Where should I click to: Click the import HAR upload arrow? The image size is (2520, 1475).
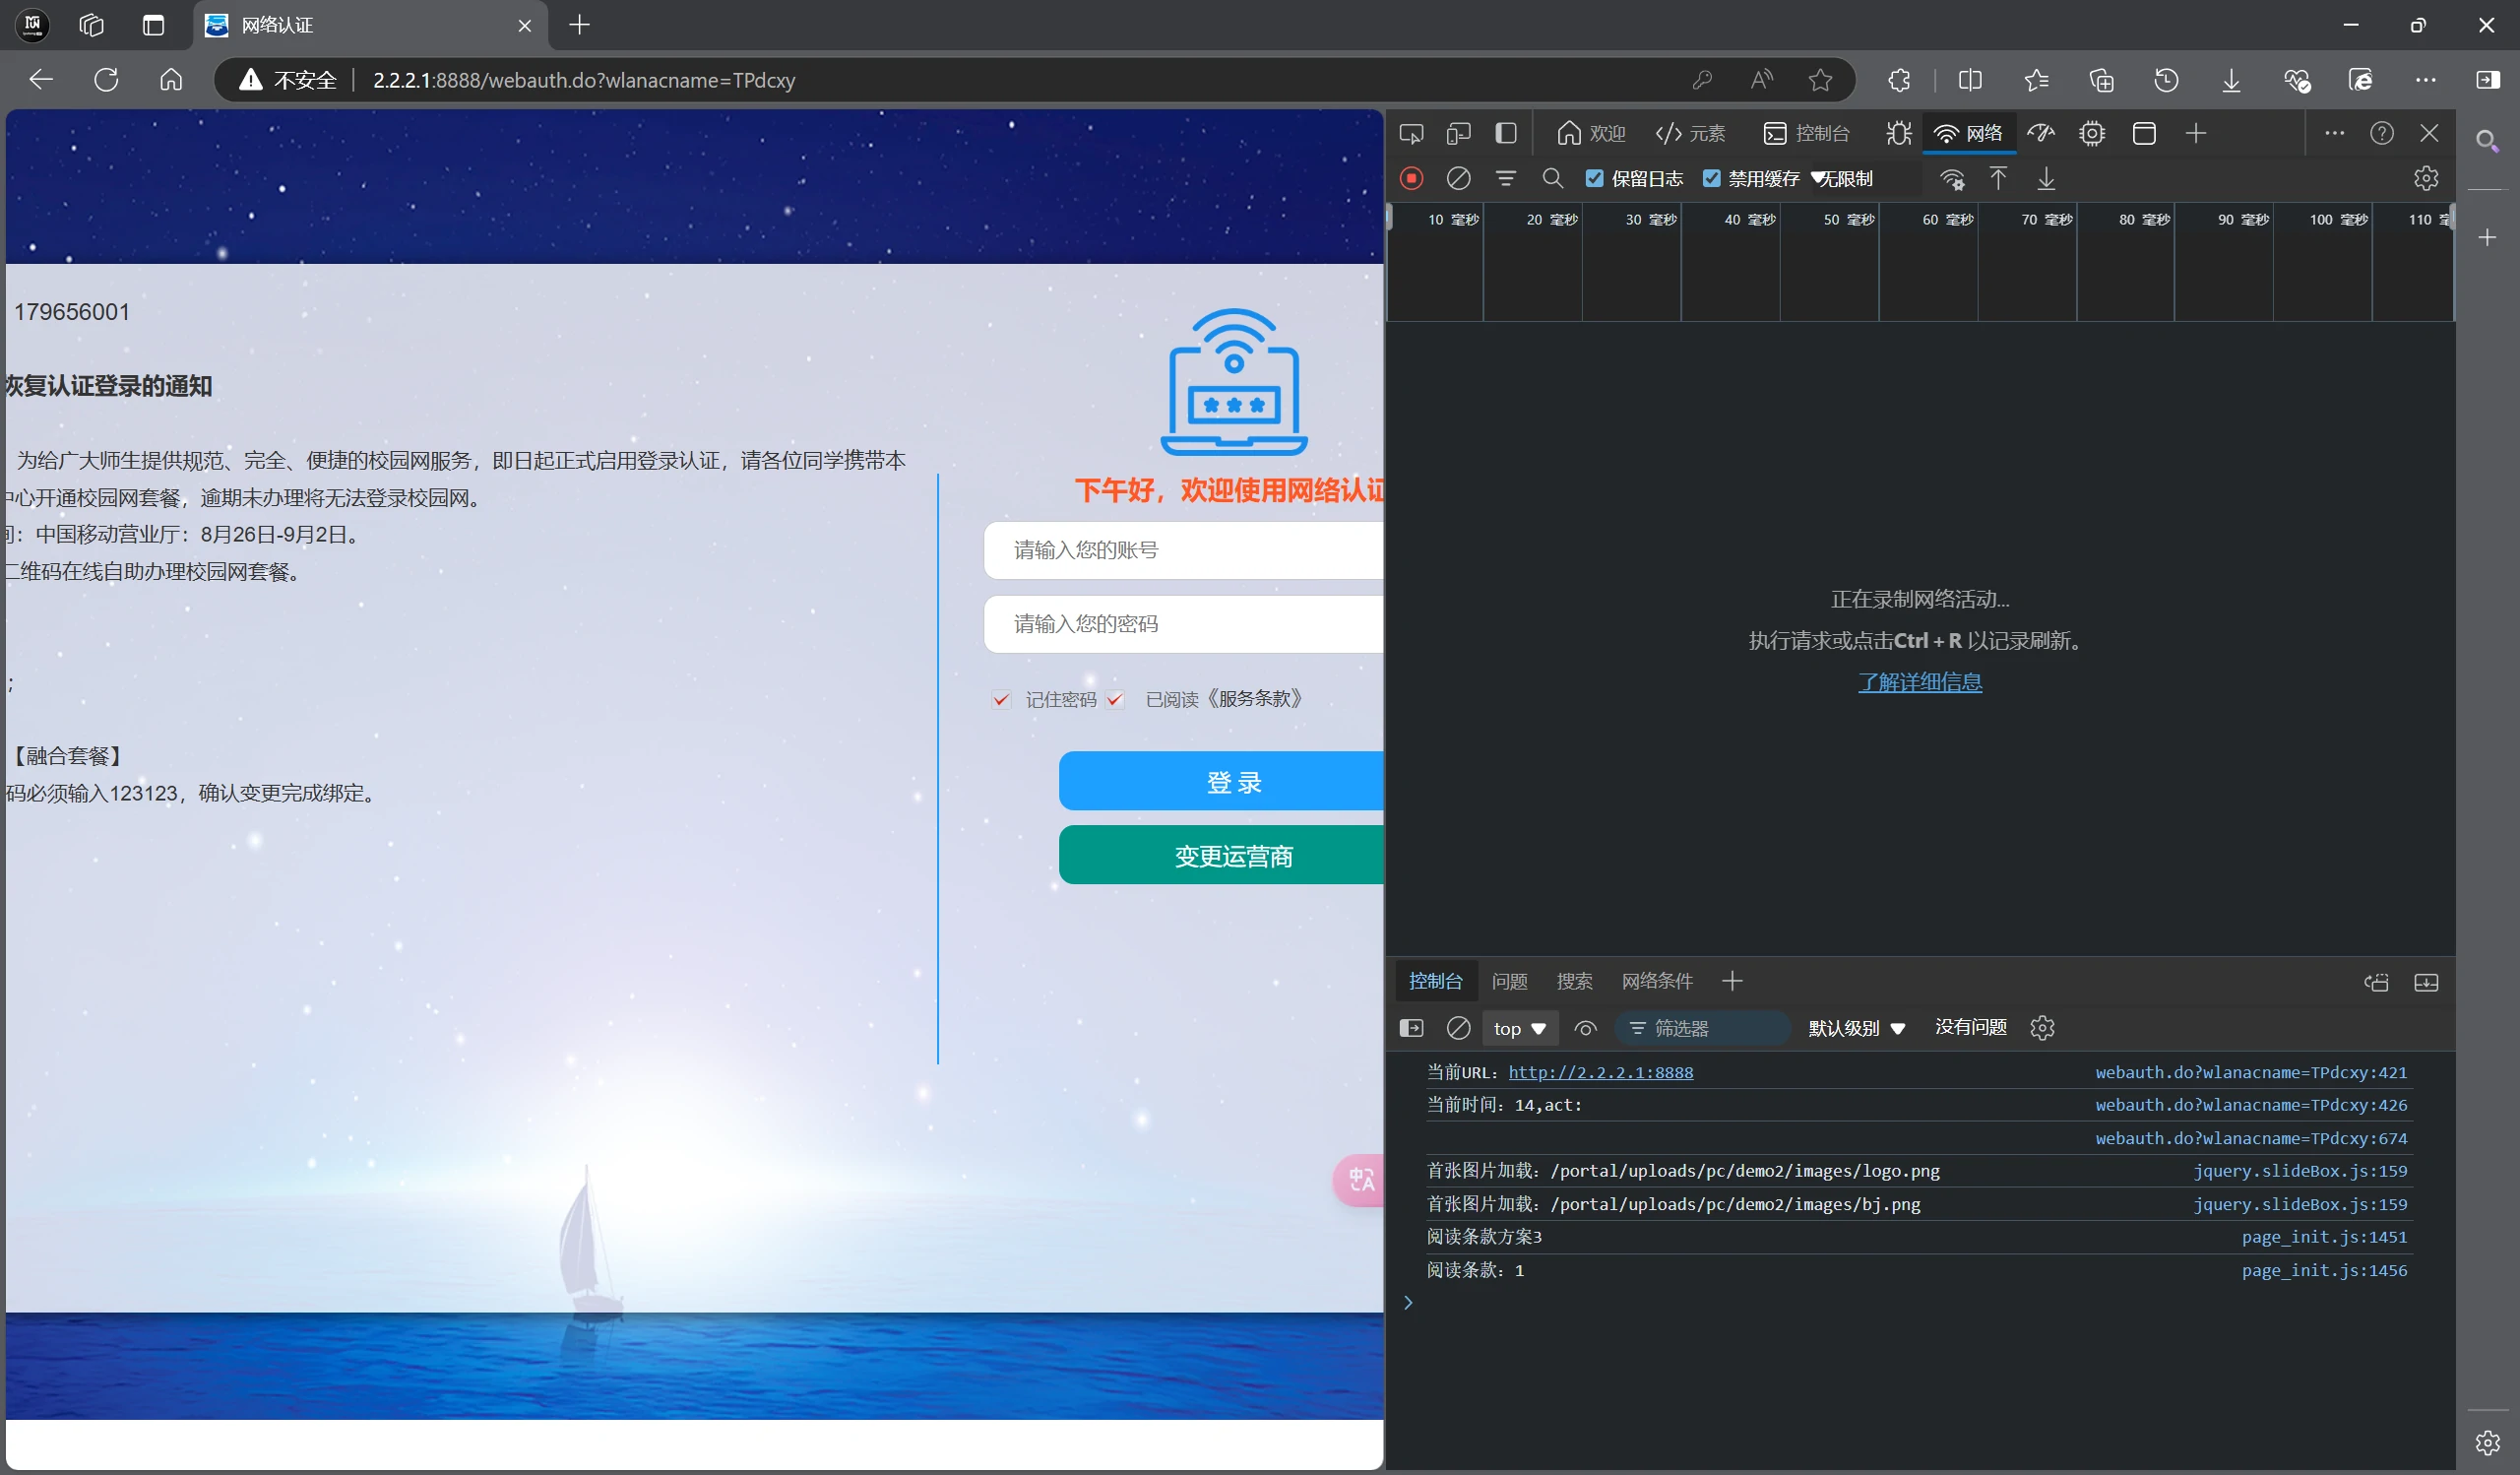tap(1997, 178)
